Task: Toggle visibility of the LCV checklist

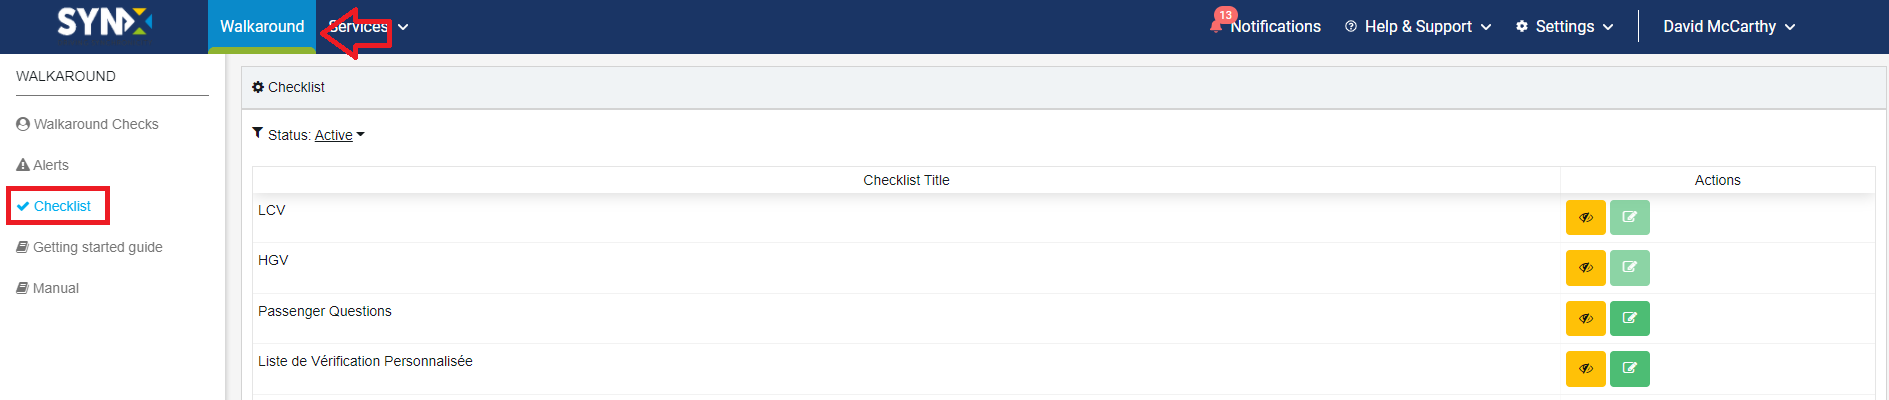Action: coord(1585,217)
